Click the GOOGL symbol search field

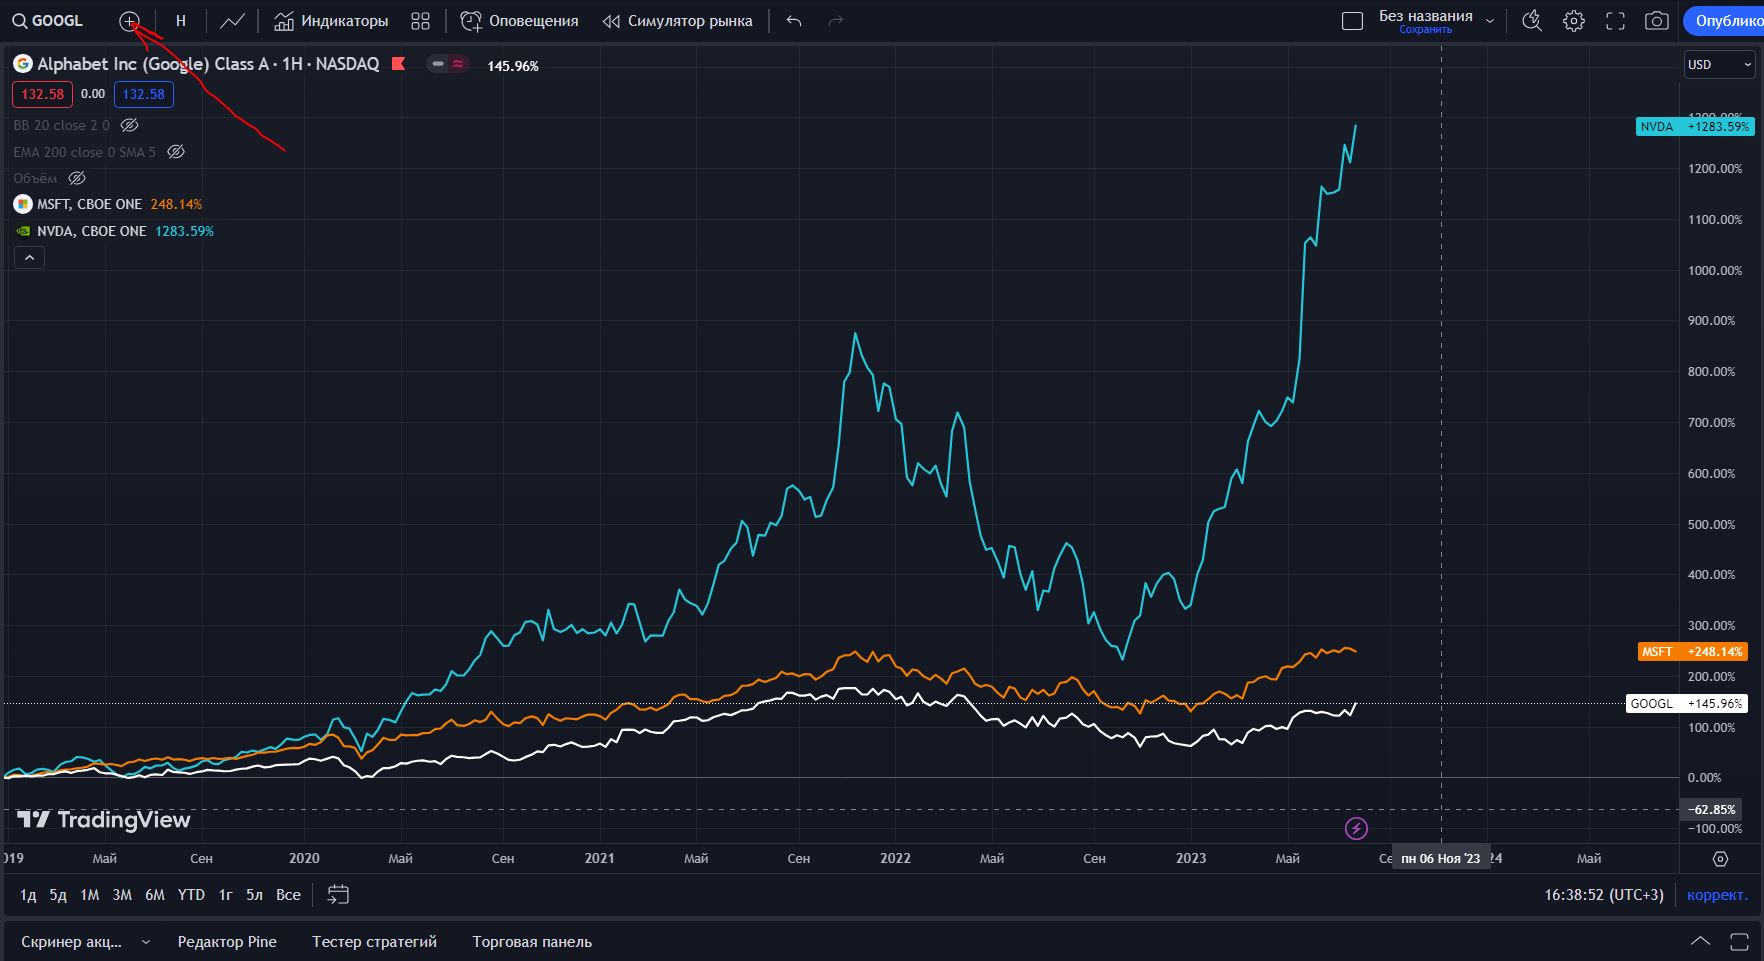48,21
